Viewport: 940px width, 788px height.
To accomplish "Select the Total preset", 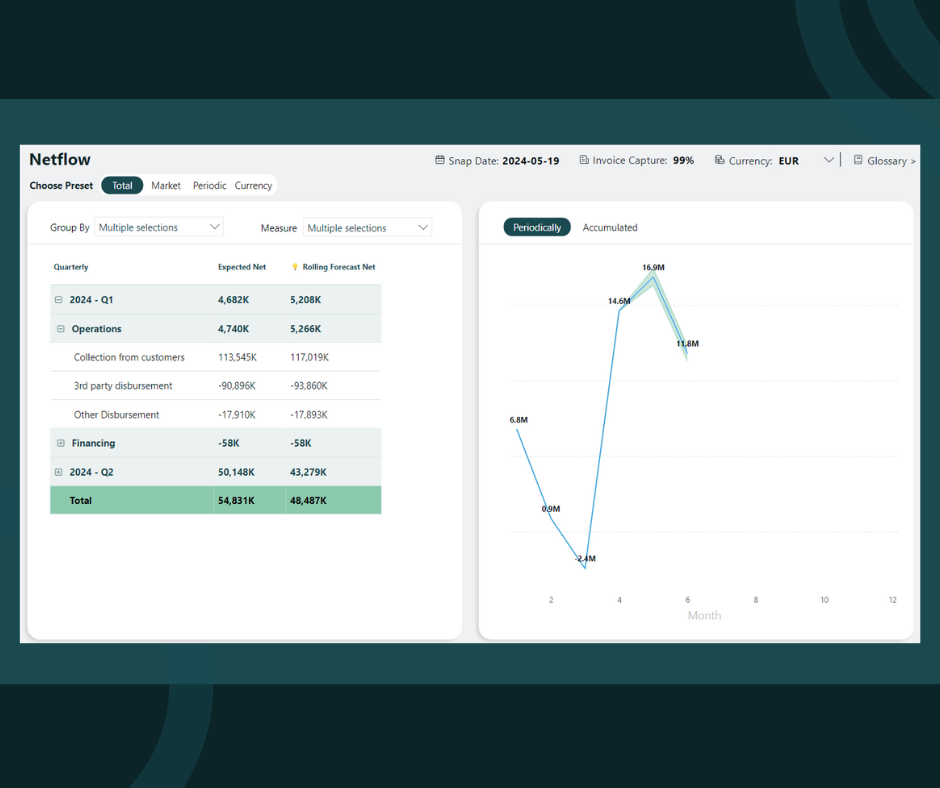I will [122, 186].
